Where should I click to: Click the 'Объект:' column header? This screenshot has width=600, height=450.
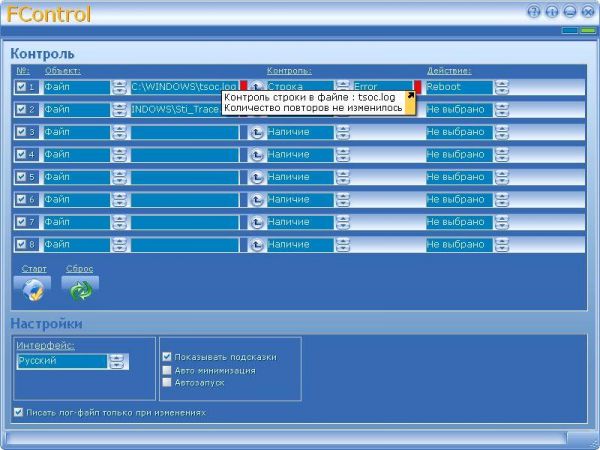point(62,71)
